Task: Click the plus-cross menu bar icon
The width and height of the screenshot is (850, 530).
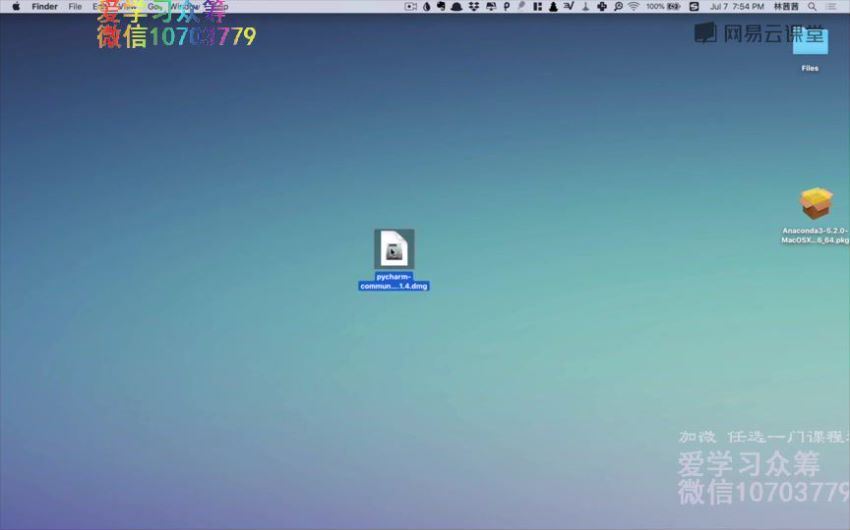Action: tap(602, 7)
